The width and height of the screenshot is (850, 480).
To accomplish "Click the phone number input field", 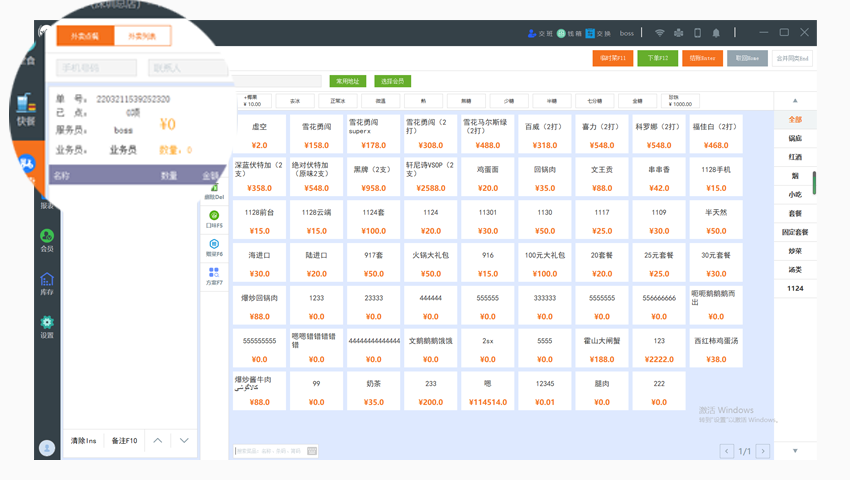I will point(96,68).
